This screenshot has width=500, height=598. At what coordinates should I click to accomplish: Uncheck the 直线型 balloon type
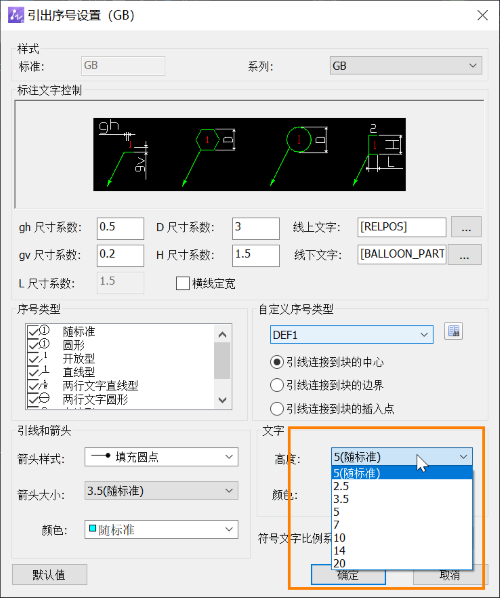[33, 372]
